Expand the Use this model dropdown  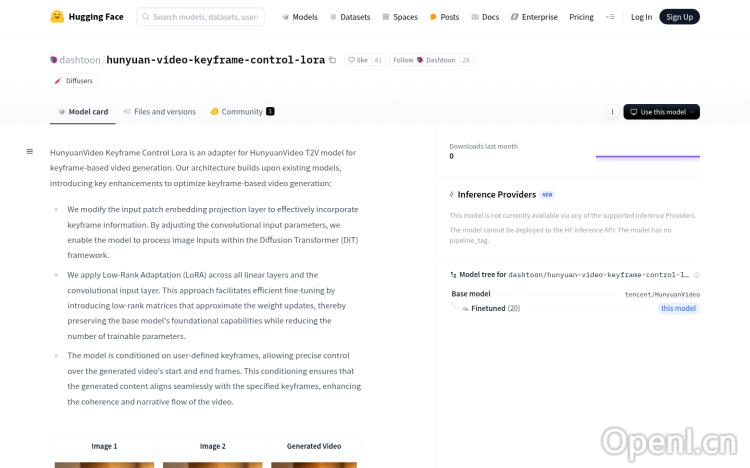click(x=662, y=112)
